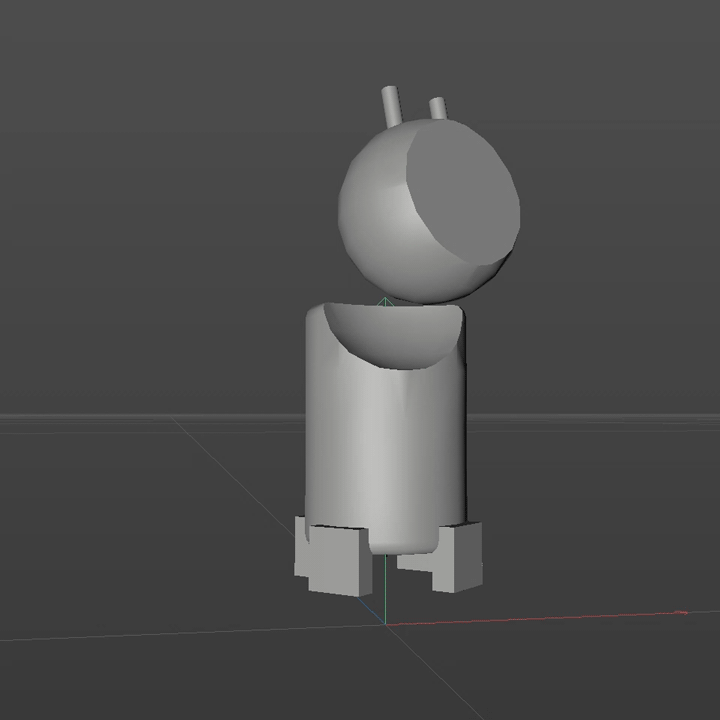Select the shorter right antenna on the head

pos(439,108)
